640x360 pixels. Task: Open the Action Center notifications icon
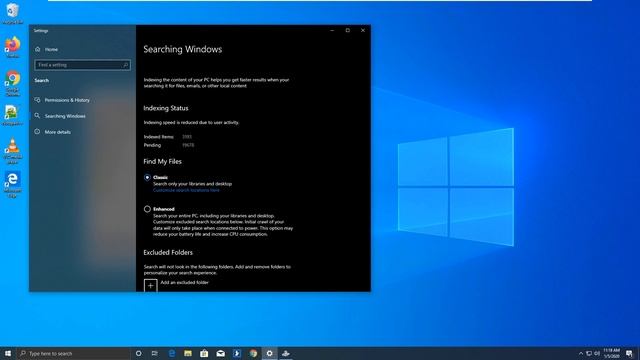point(629,353)
